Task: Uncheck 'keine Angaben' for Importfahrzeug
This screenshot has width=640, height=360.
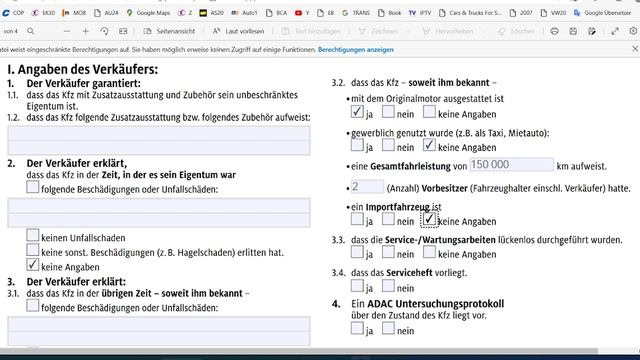Action: [429, 220]
